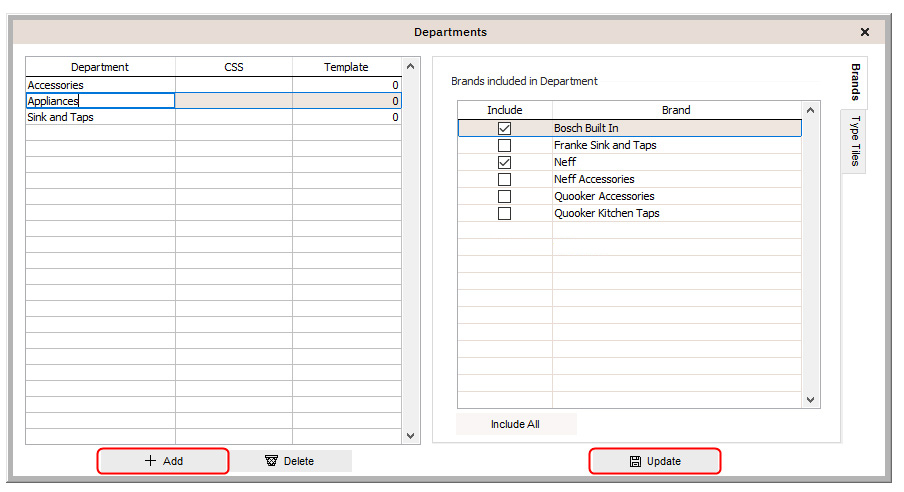Click the CSS column header
904x492 pixels.
[233, 67]
